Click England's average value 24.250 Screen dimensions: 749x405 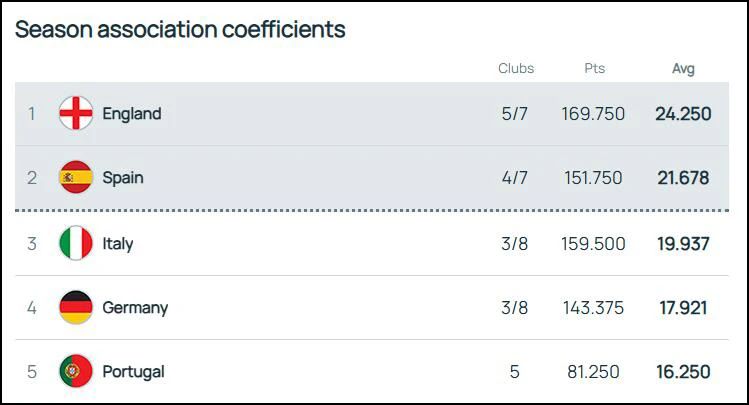[683, 114]
